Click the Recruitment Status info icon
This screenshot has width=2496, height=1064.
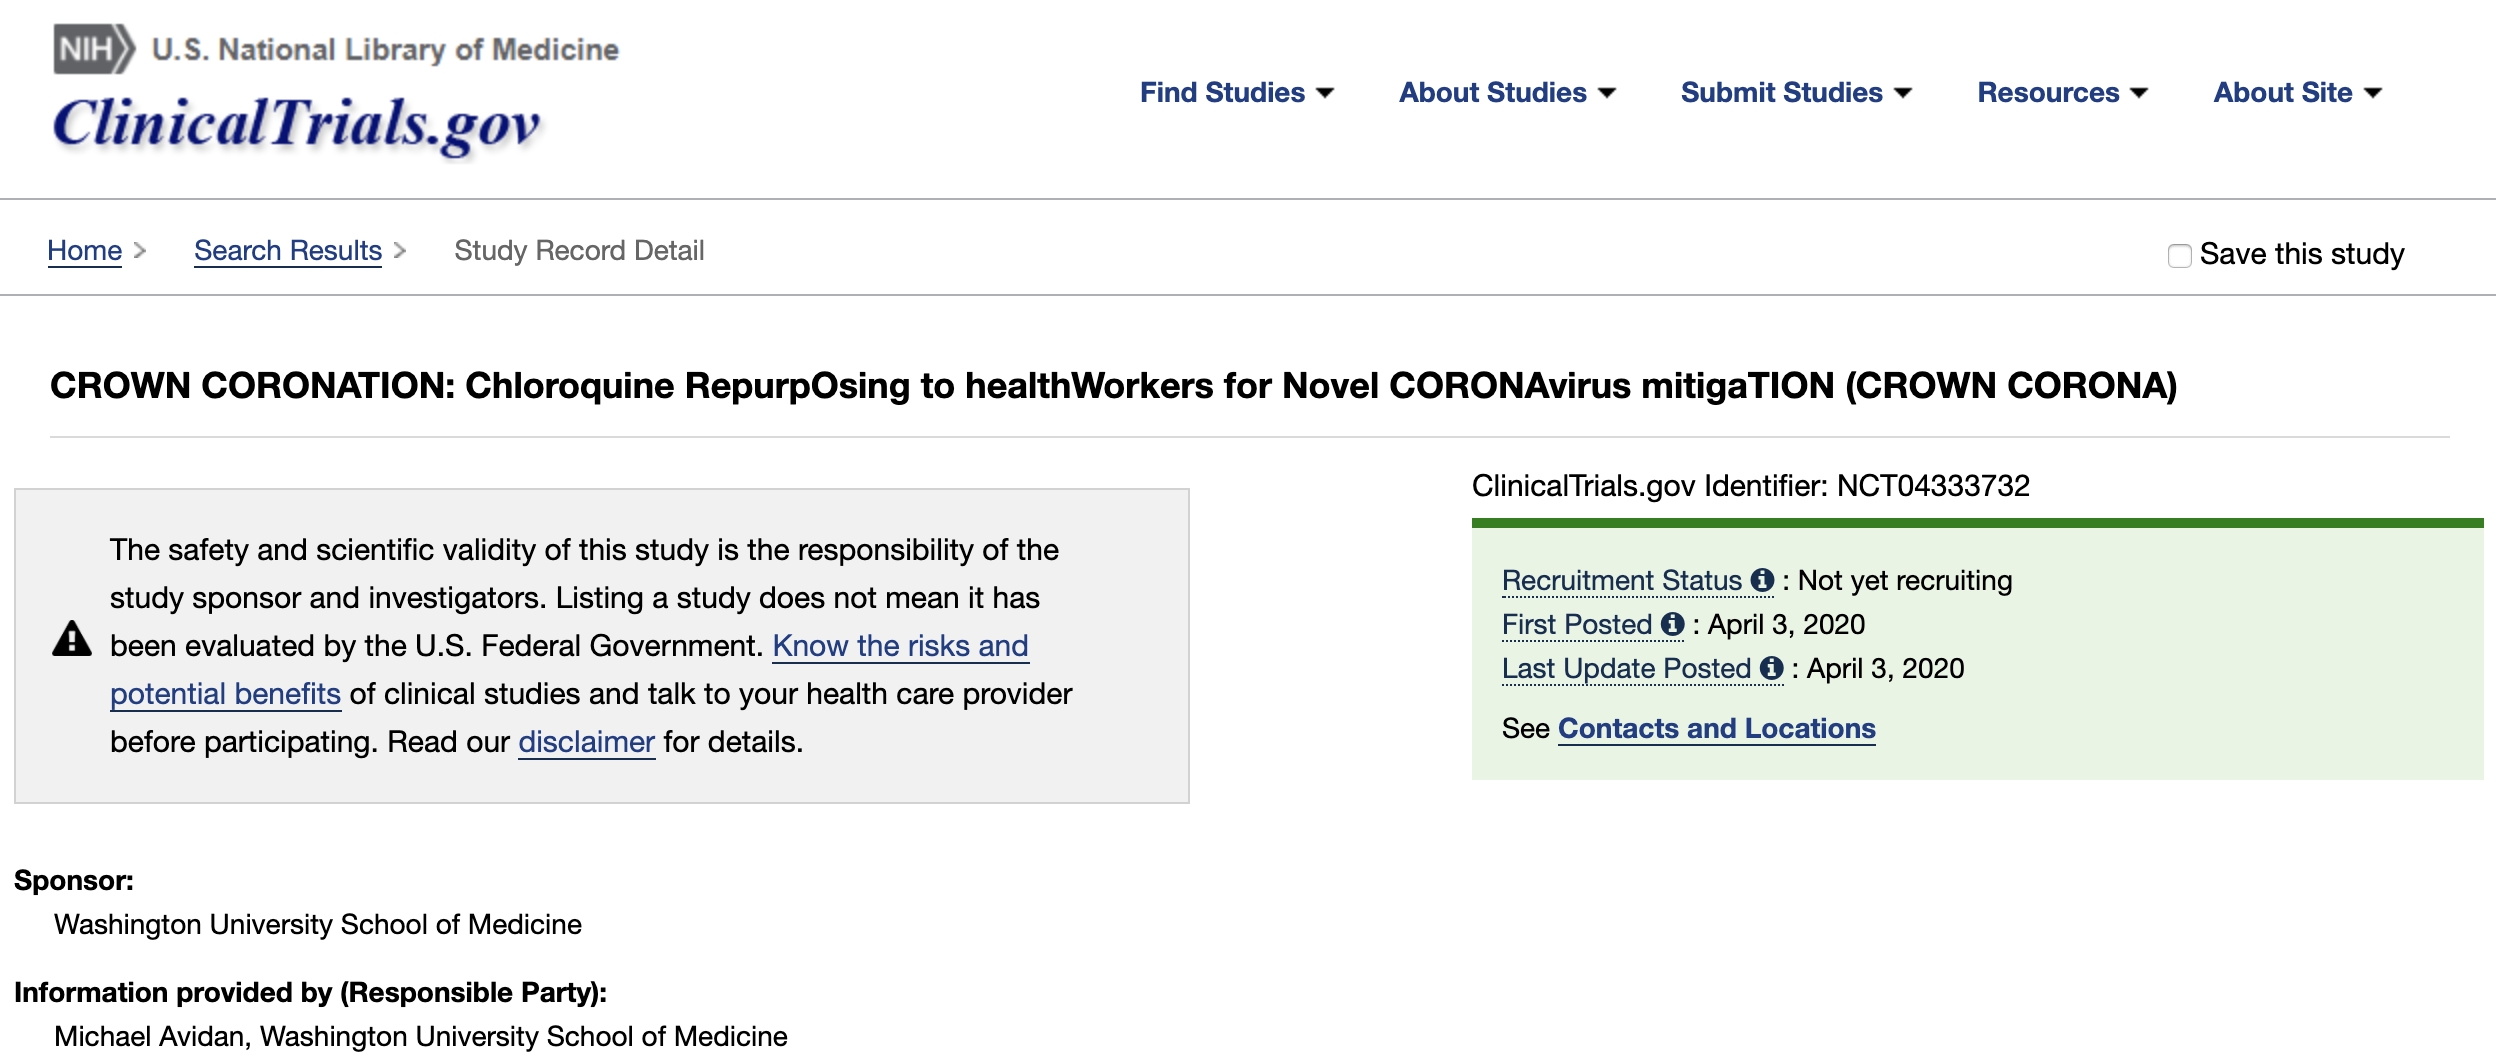click(x=1762, y=580)
